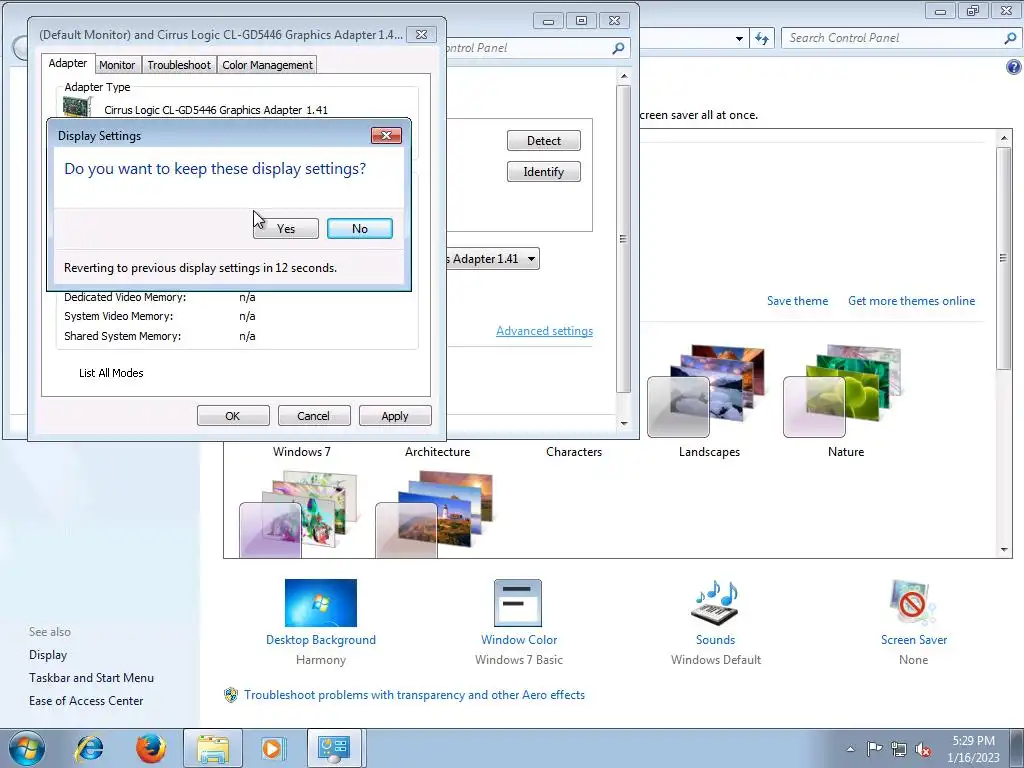The height and width of the screenshot is (768, 1024).
Task: Click themes list scrollbar up arrow
Action: tap(1004, 138)
